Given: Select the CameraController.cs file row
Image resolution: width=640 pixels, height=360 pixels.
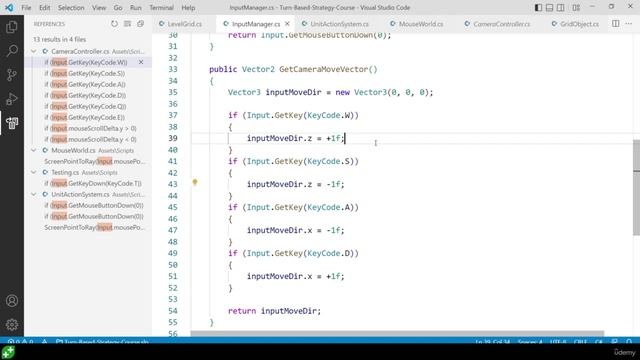Looking at the screenshot, I should click(88, 51).
